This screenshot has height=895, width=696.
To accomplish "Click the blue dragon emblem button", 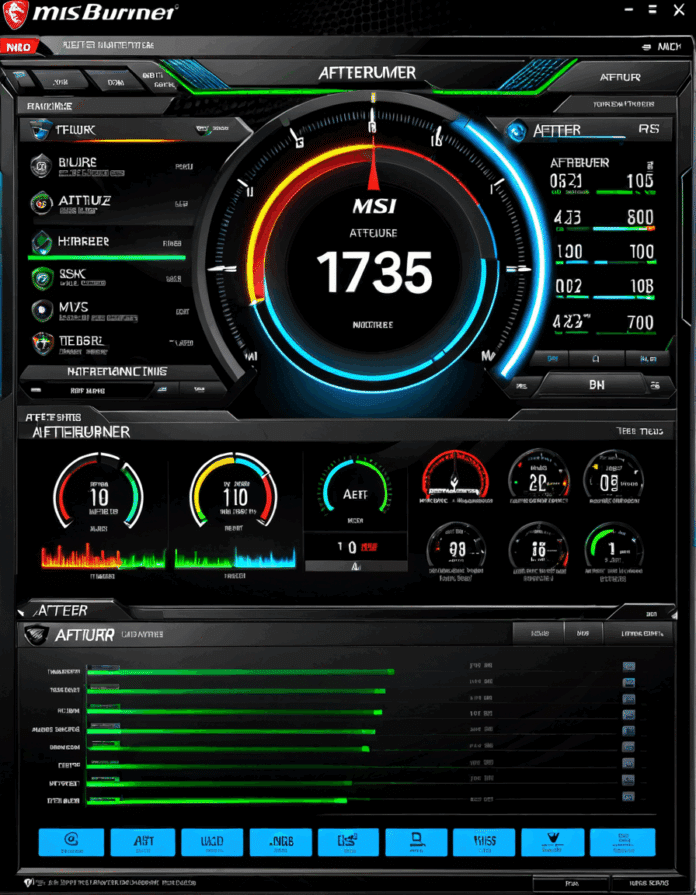I will pyautogui.click(x=553, y=842).
